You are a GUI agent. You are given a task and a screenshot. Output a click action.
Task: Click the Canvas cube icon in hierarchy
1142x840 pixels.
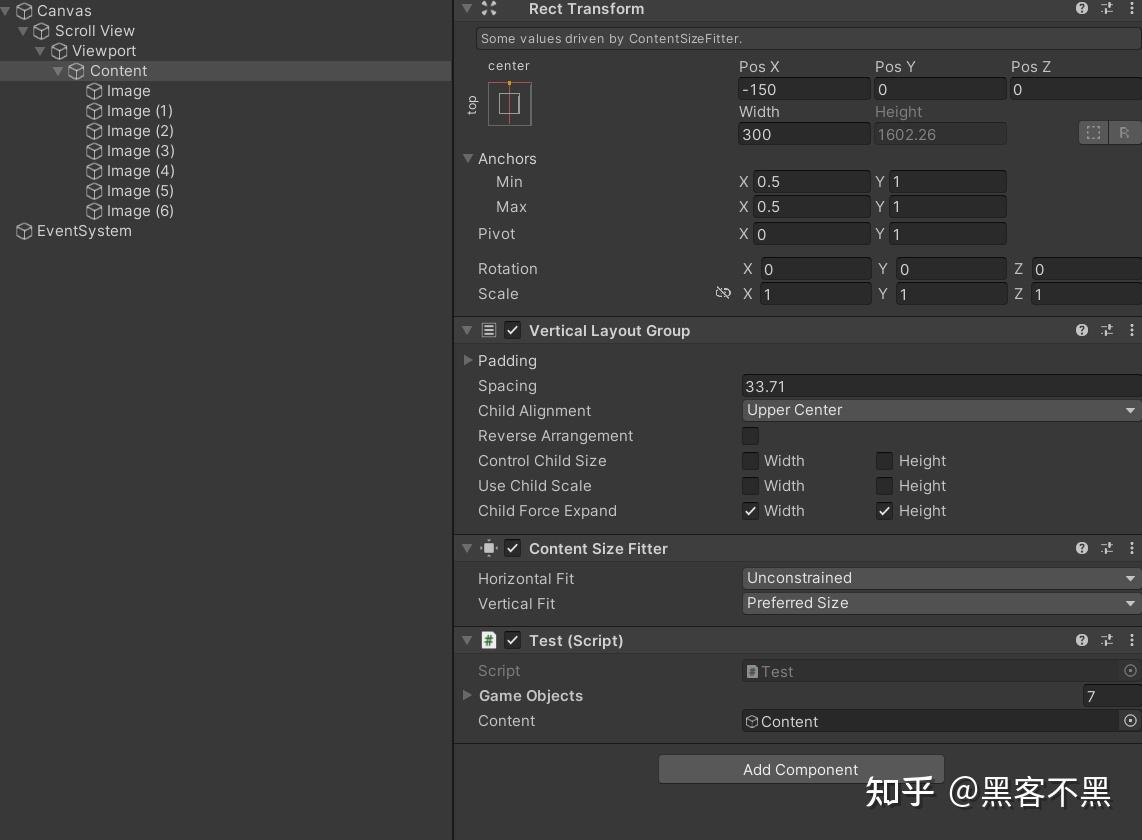(23, 10)
